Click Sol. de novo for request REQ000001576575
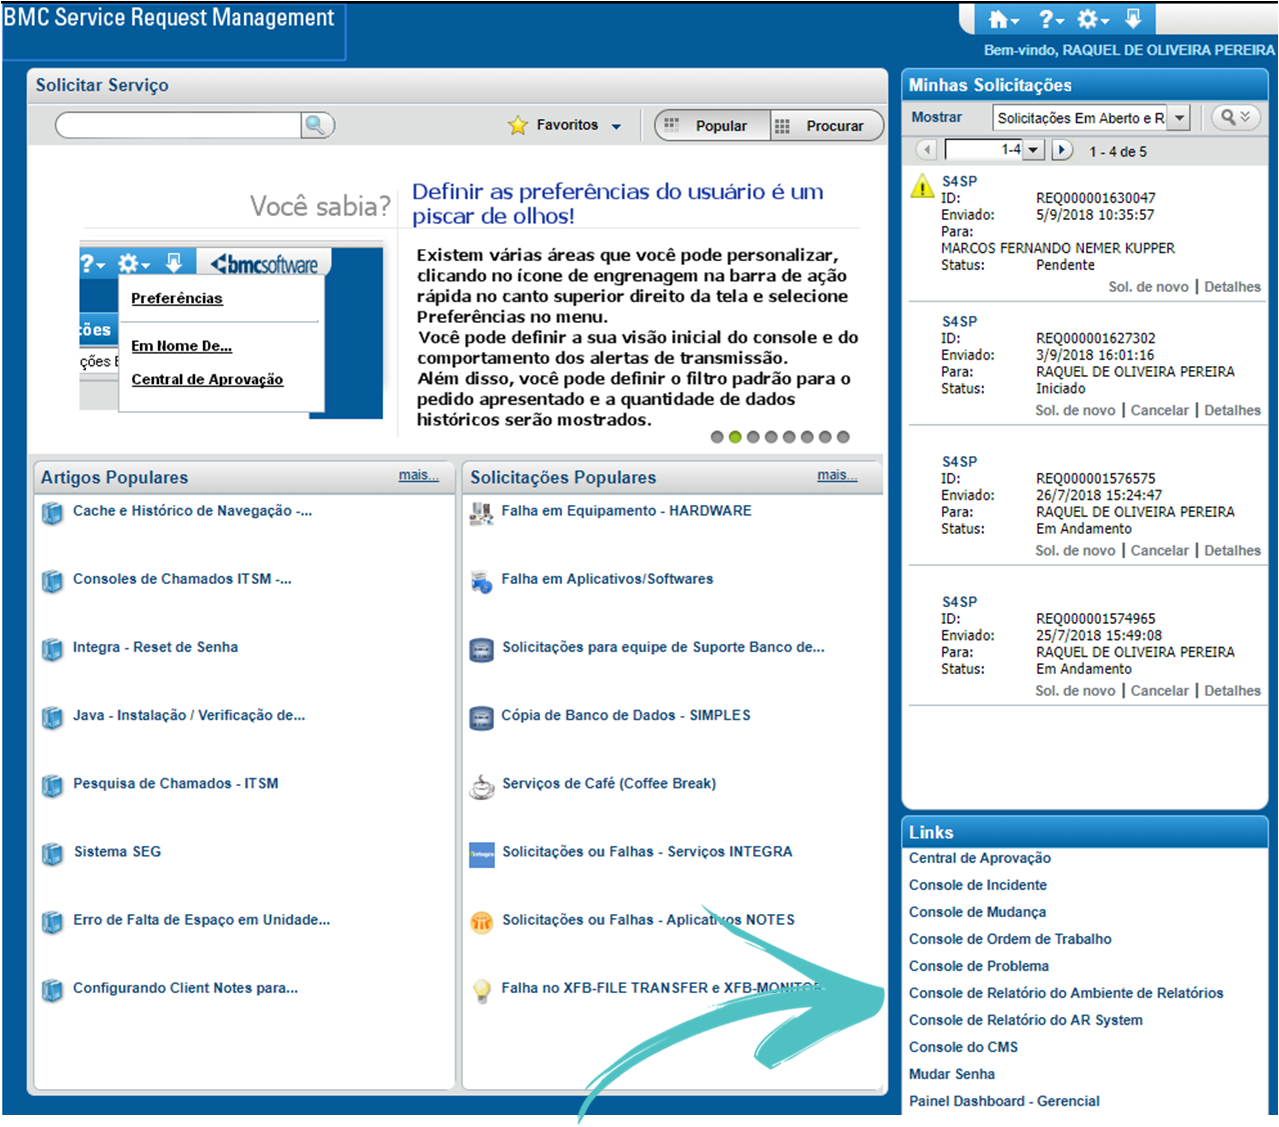 click(1075, 550)
